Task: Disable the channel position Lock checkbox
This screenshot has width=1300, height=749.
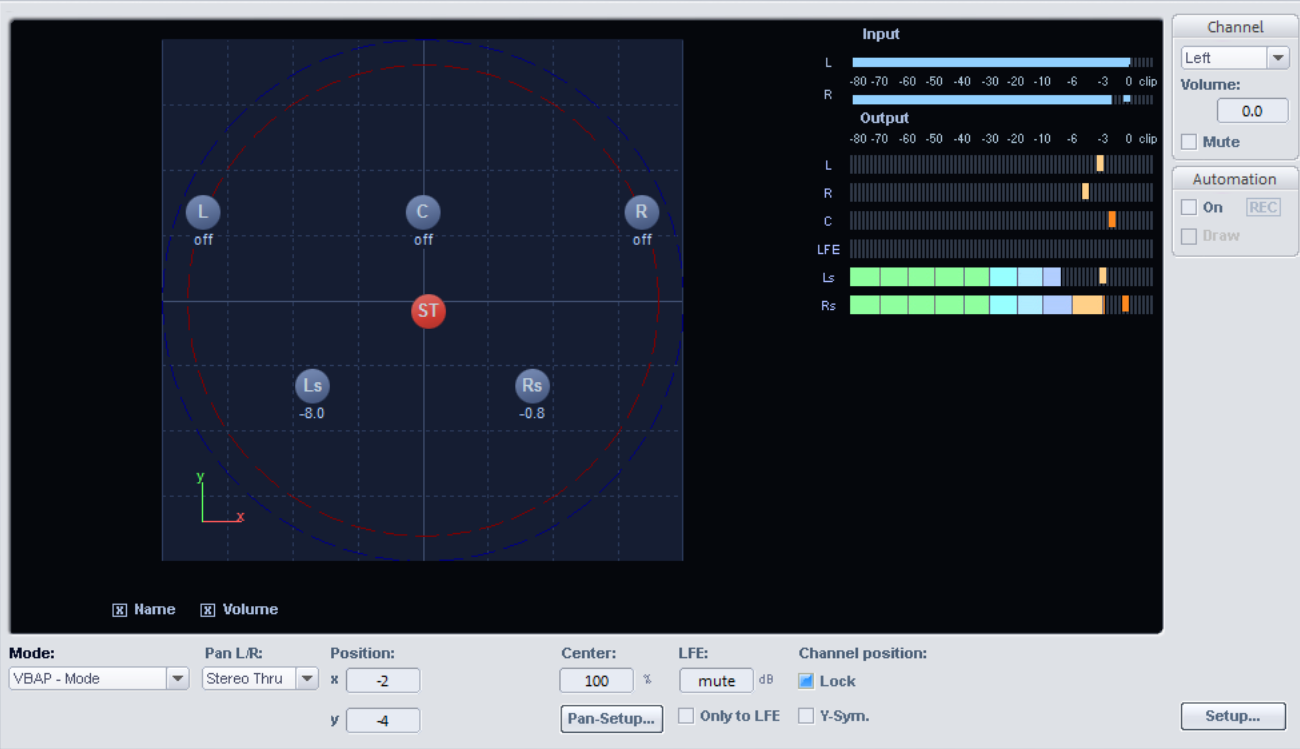Action: click(806, 681)
